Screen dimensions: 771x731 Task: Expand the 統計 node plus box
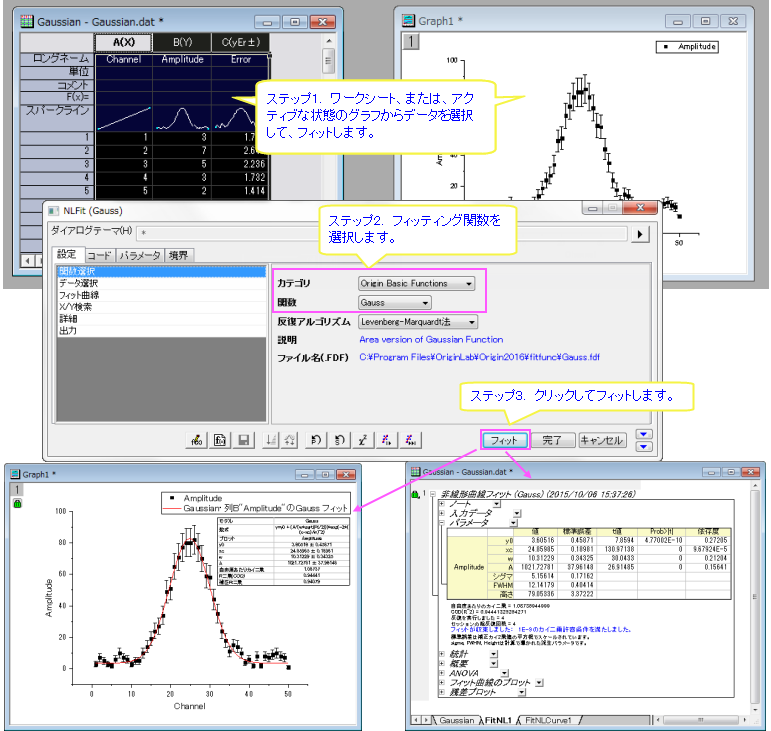coord(442,654)
